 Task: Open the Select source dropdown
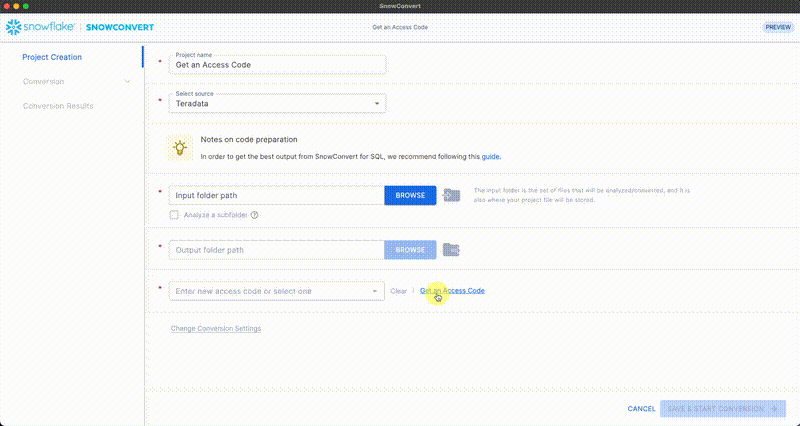pyautogui.click(x=277, y=102)
